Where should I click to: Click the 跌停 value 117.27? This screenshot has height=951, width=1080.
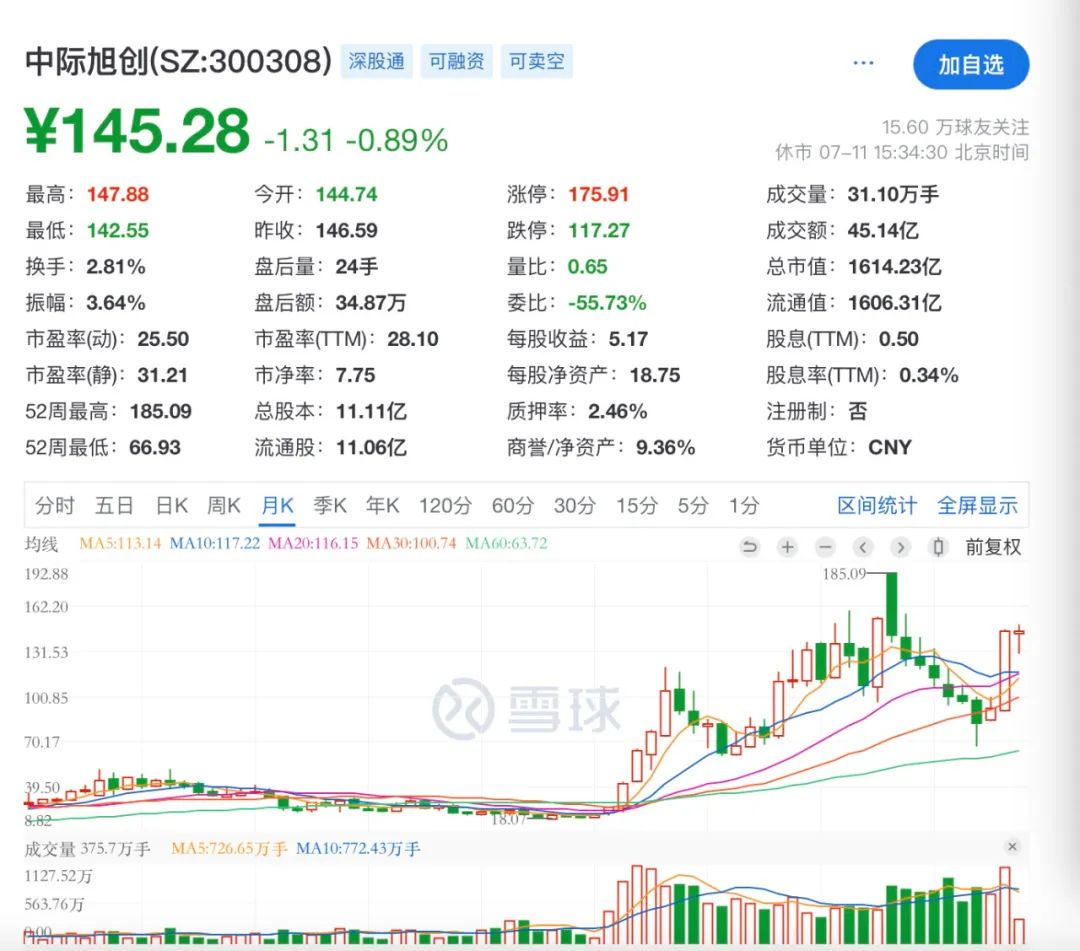(599, 230)
